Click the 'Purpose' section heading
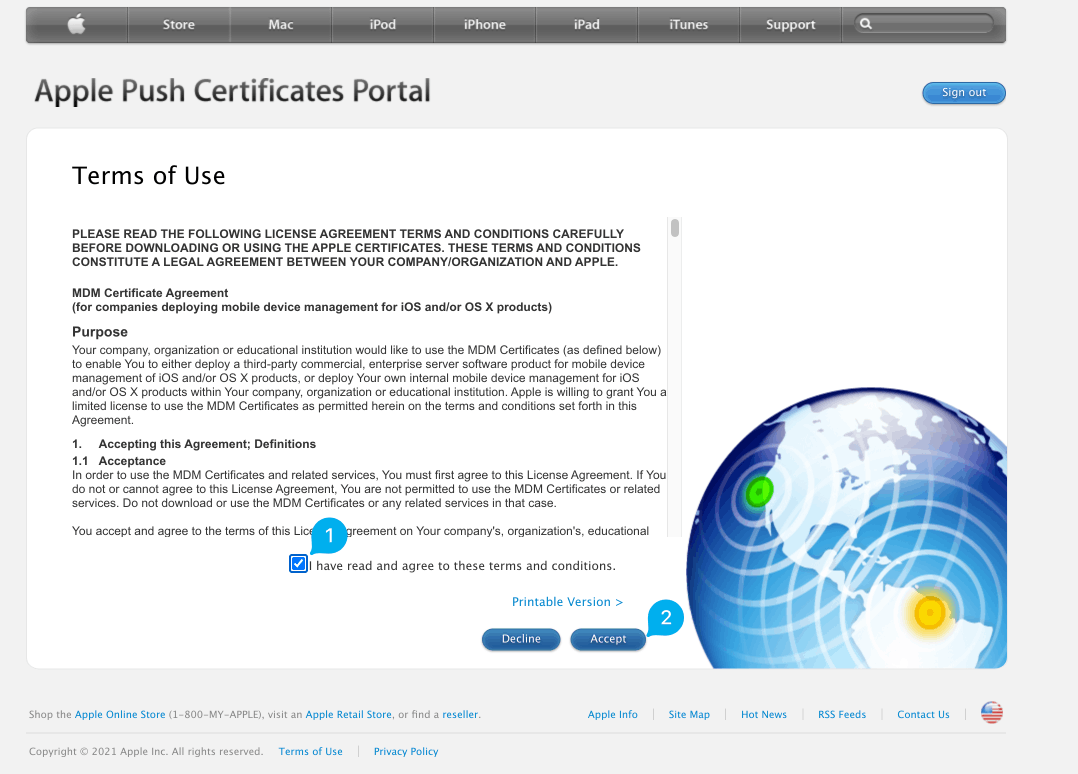The width and height of the screenshot is (1078, 774). pyautogui.click(x=100, y=332)
